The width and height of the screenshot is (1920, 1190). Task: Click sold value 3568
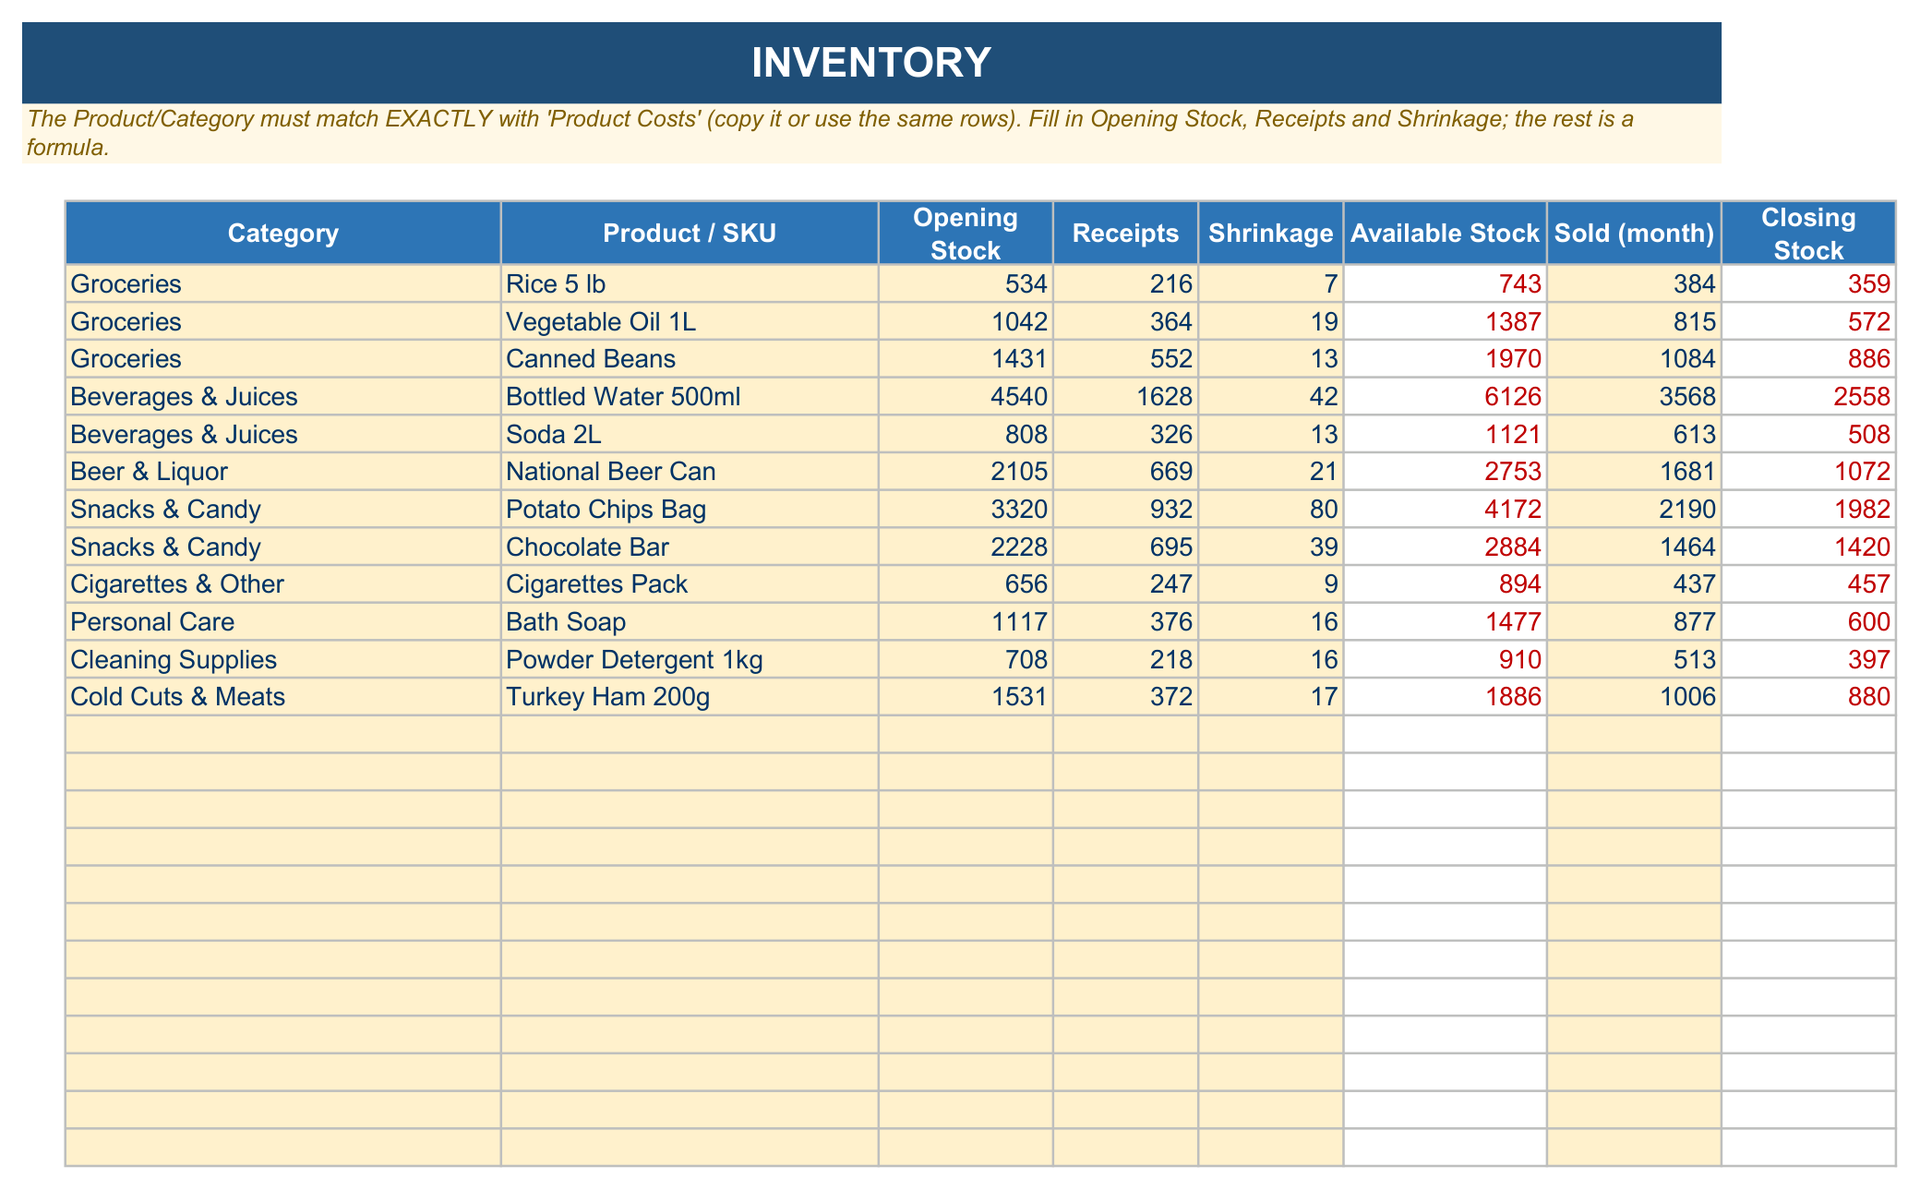[x=1634, y=396]
